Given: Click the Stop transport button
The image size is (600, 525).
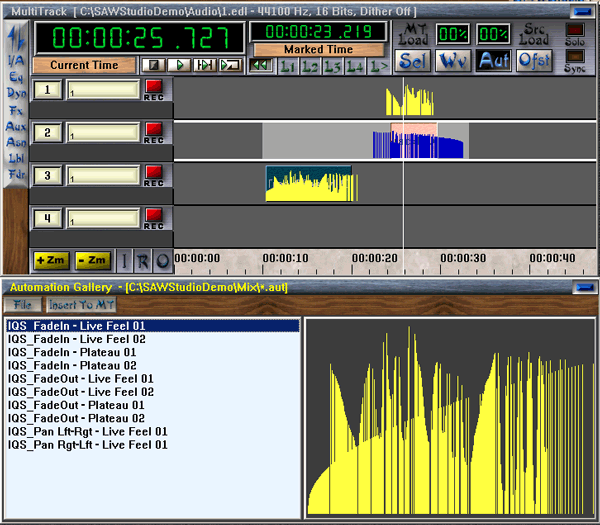Looking at the screenshot, I should click(154, 65).
